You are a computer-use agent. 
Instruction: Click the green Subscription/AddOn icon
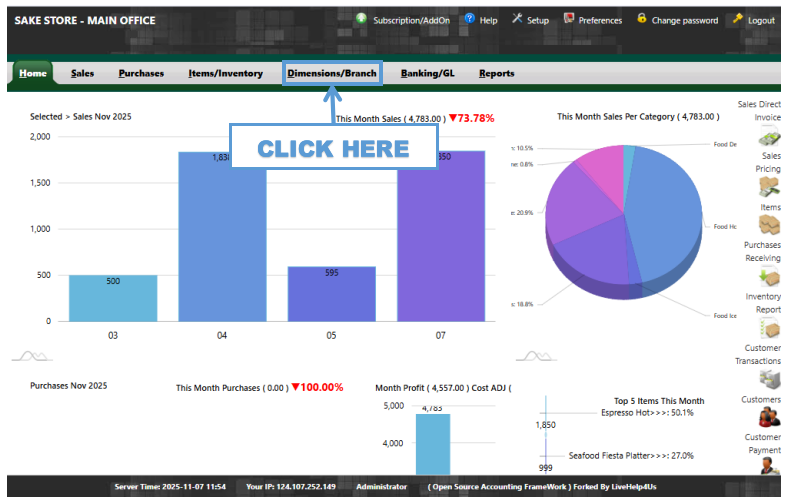coord(361,19)
